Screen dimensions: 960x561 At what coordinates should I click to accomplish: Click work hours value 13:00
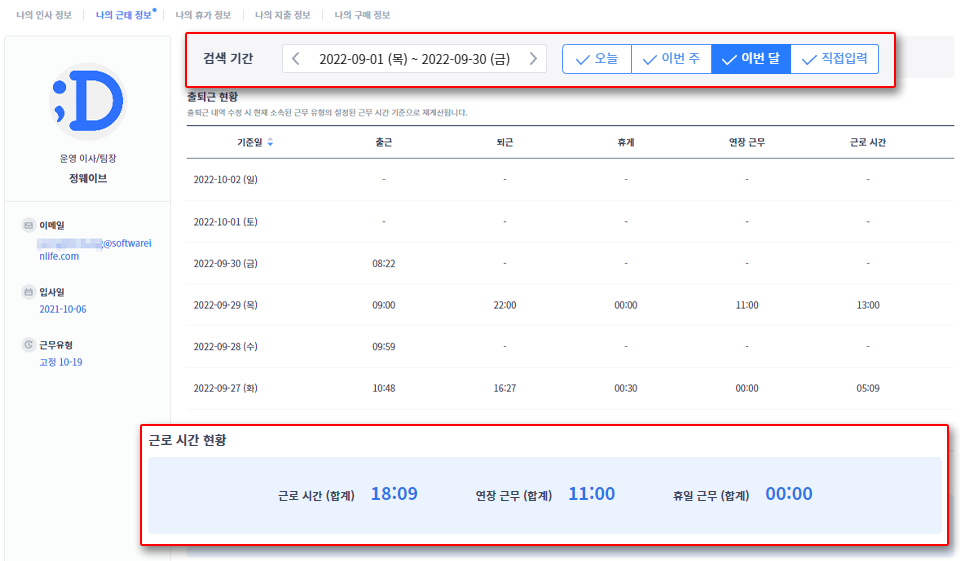(868, 305)
